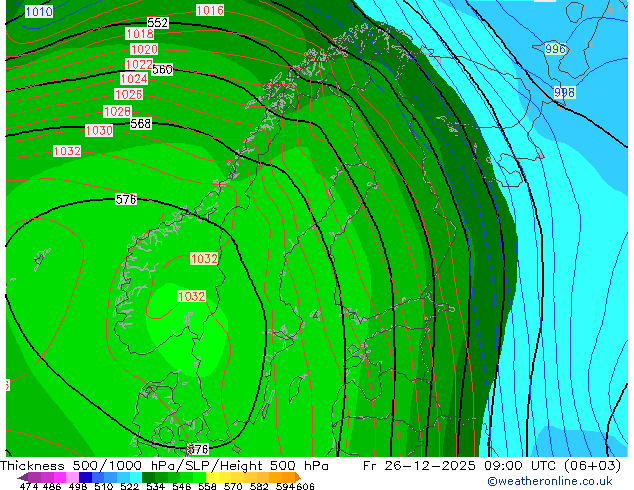634x490 pixels.
Task: Select the 1030 isobar label
Action: (x=99, y=130)
